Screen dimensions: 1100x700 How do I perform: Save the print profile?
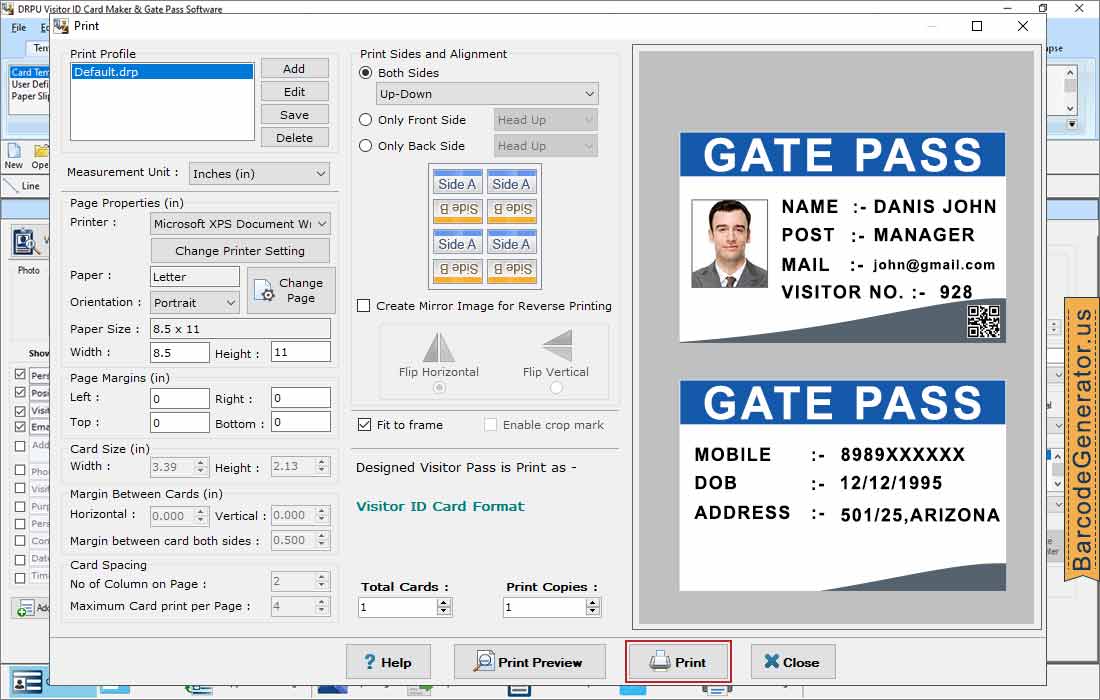pyautogui.click(x=295, y=115)
